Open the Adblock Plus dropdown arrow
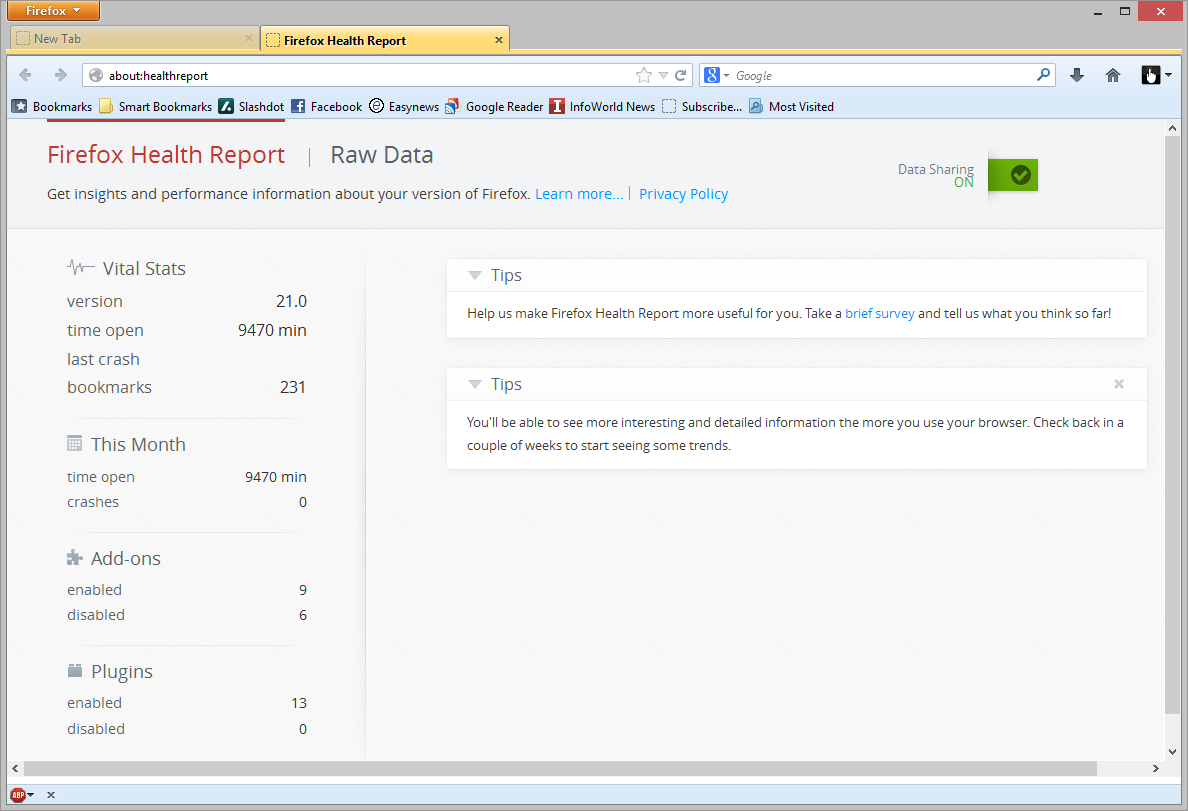Viewport: 1188px width, 811px height. [30, 794]
